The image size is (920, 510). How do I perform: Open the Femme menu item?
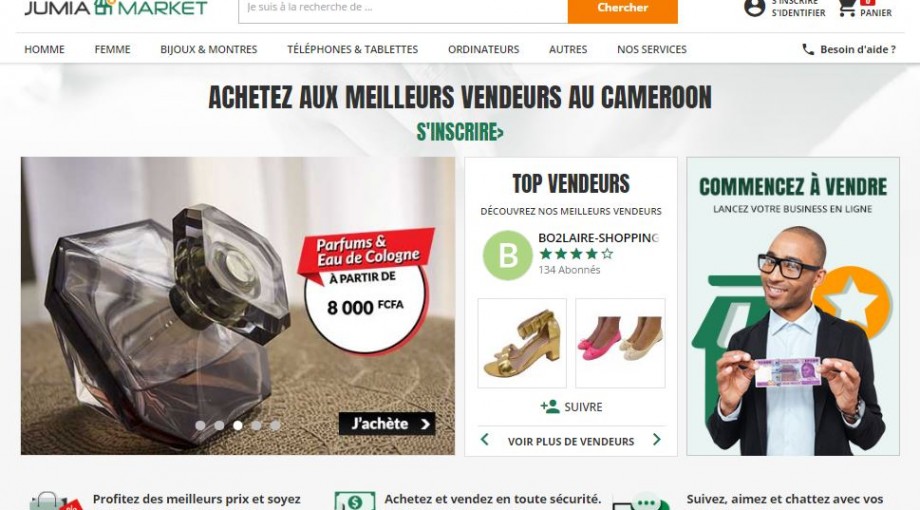112,49
